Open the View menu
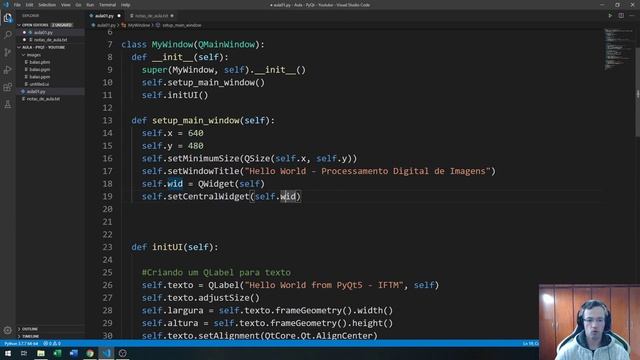The height and width of the screenshot is (360, 640). 66,5
